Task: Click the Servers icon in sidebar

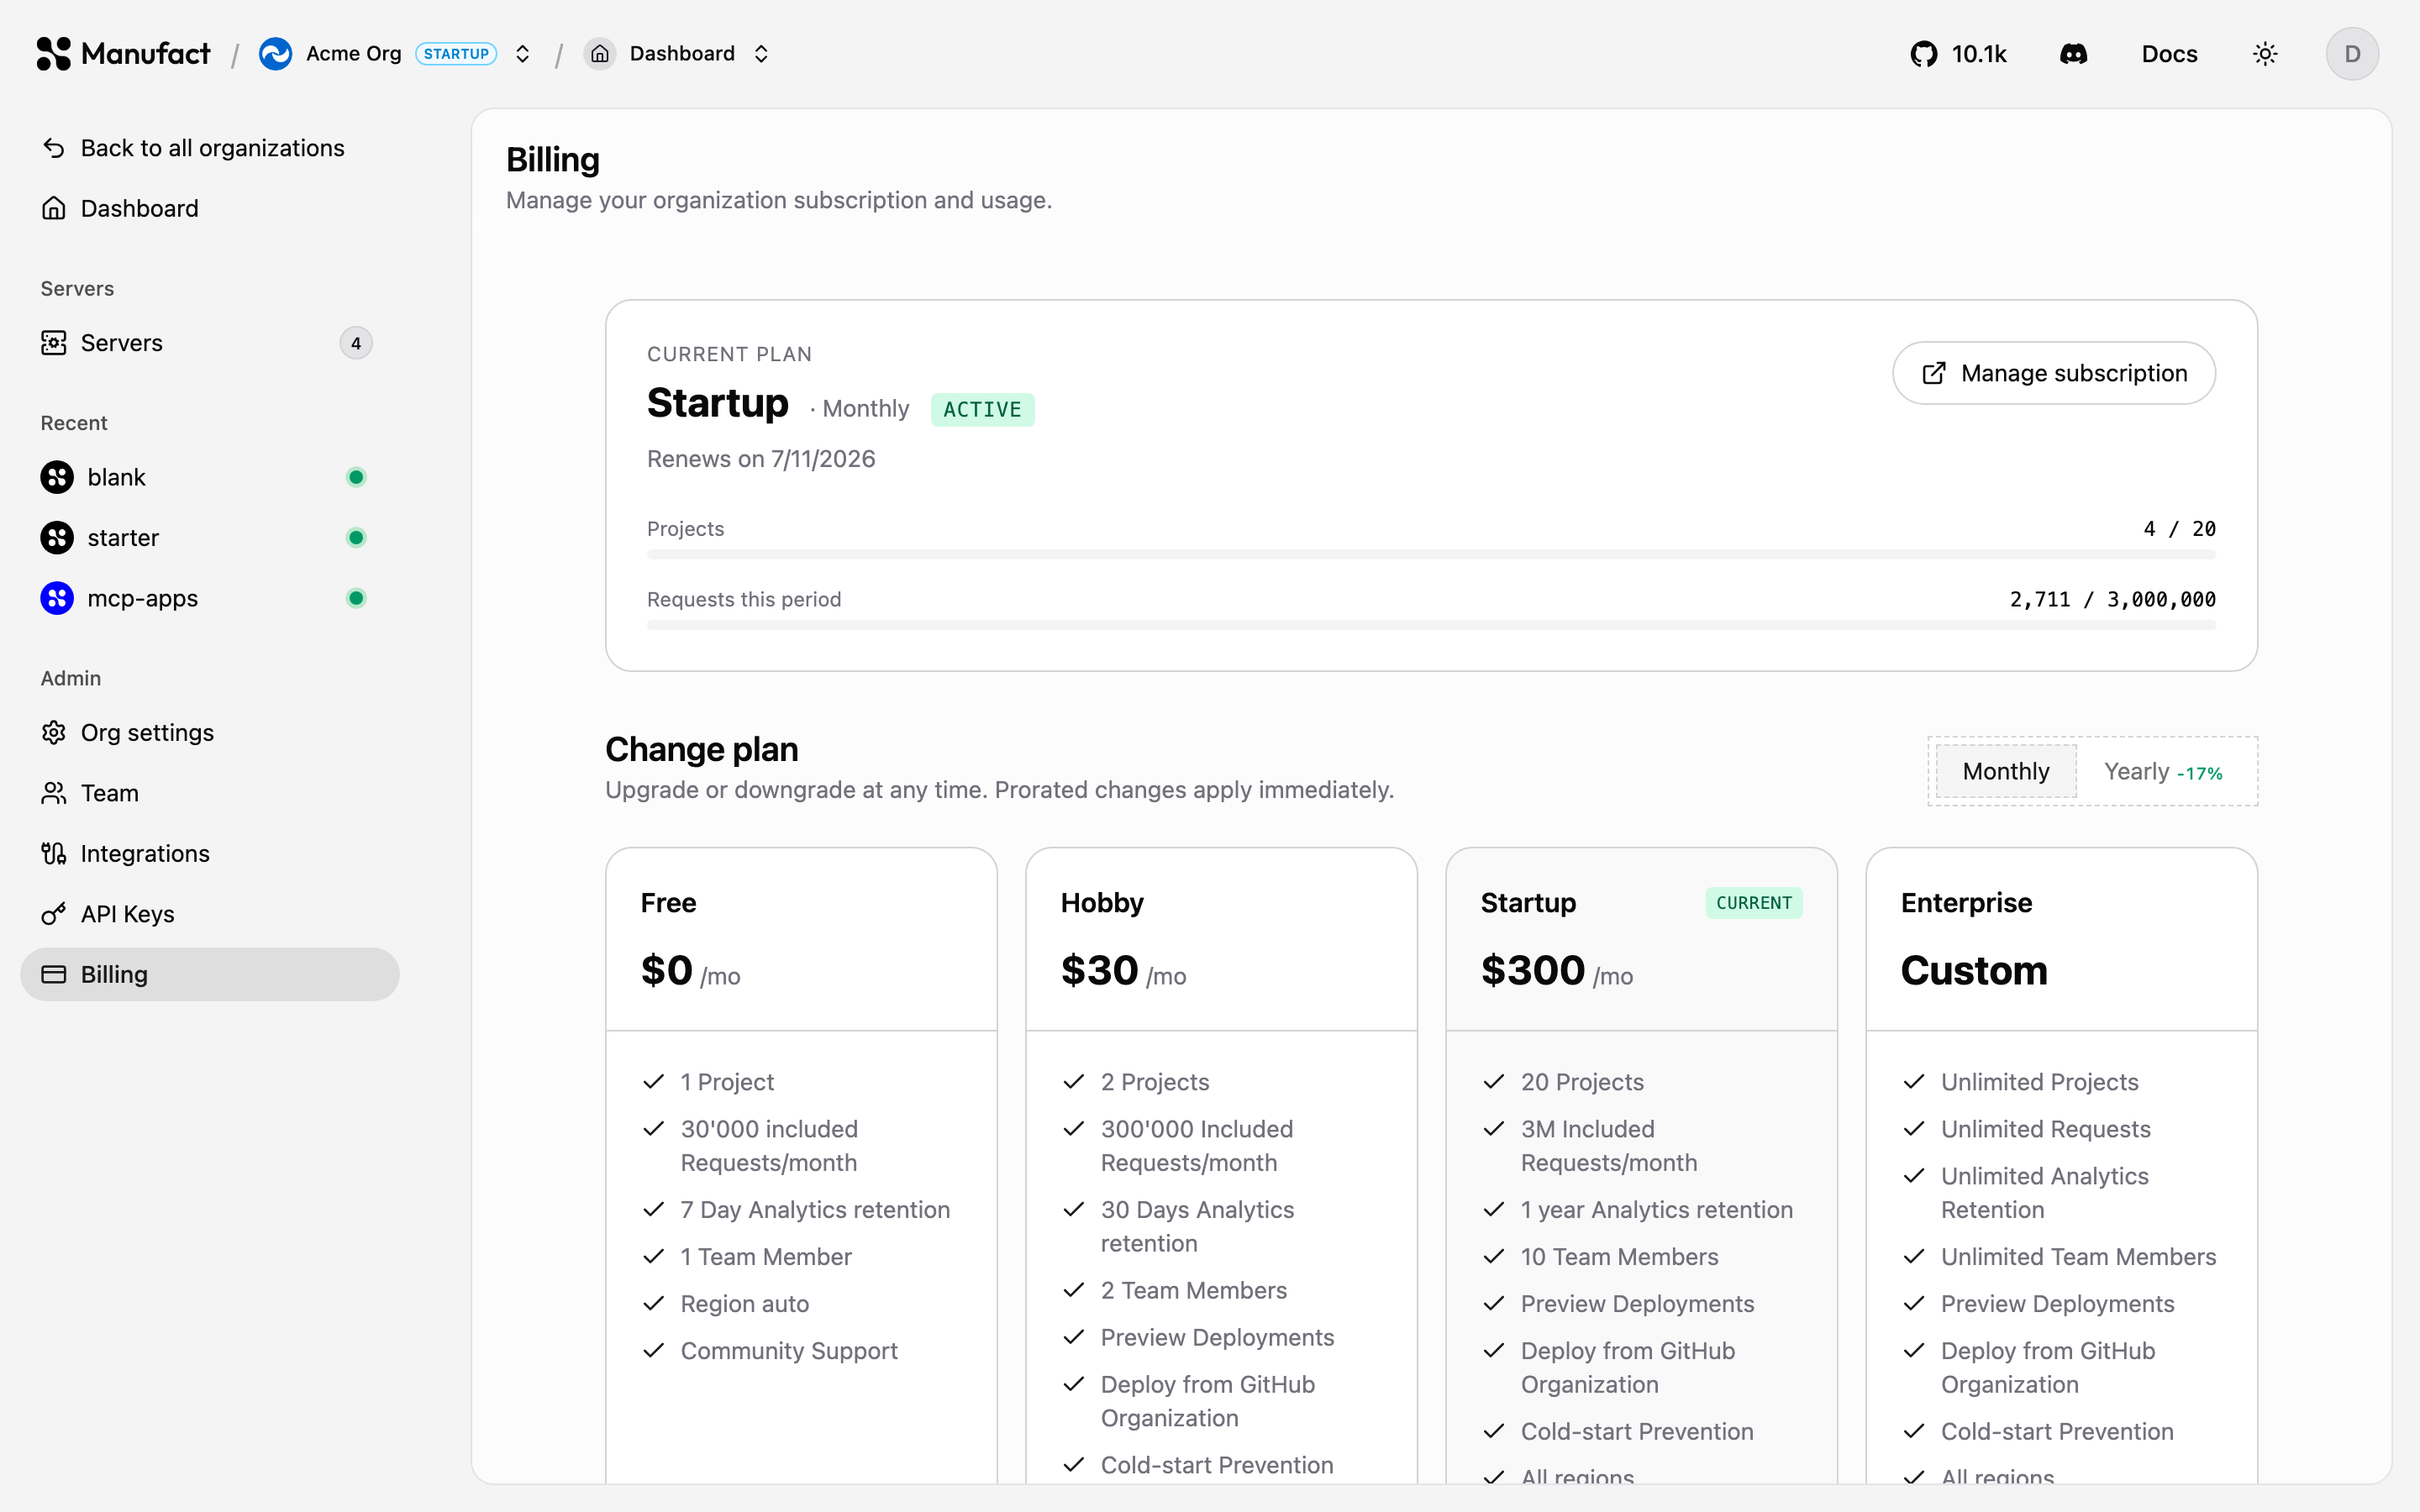Action: [x=54, y=343]
